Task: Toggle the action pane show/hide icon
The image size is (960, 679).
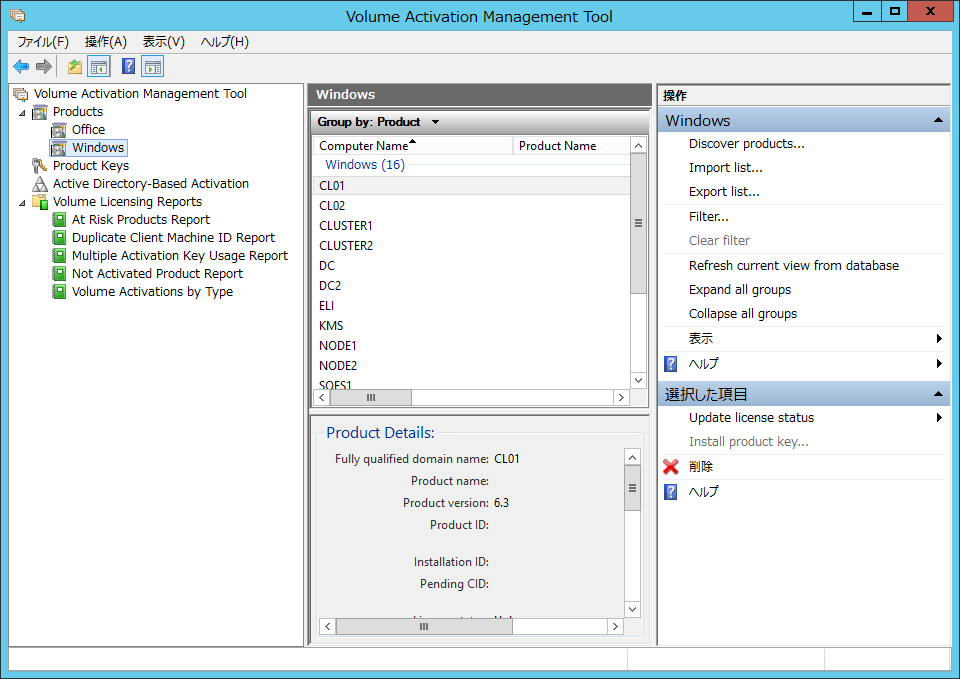Action: [x=152, y=66]
